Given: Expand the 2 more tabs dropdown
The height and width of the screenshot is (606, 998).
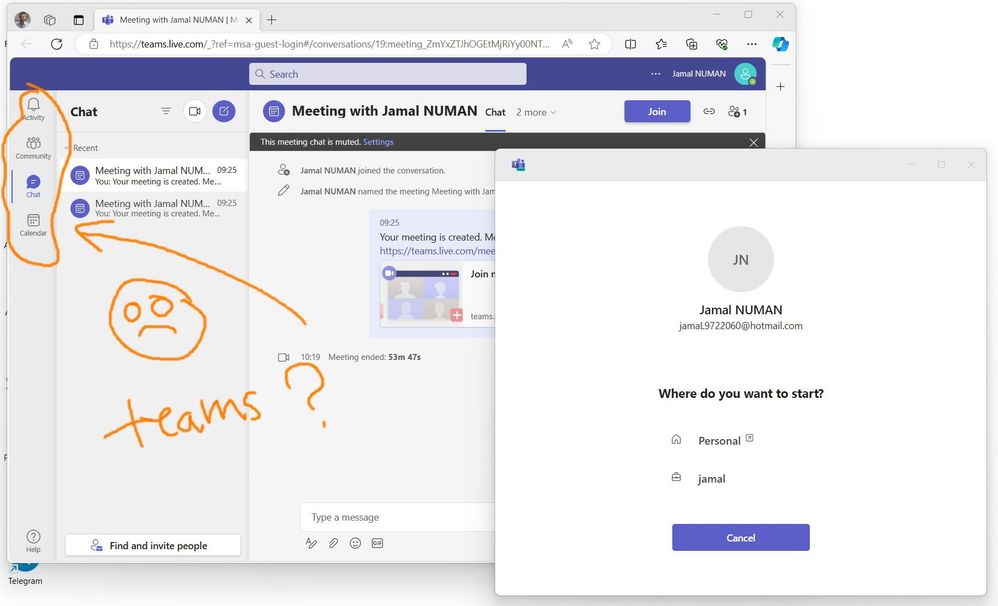Looking at the screenshot, I should [536, 112].
